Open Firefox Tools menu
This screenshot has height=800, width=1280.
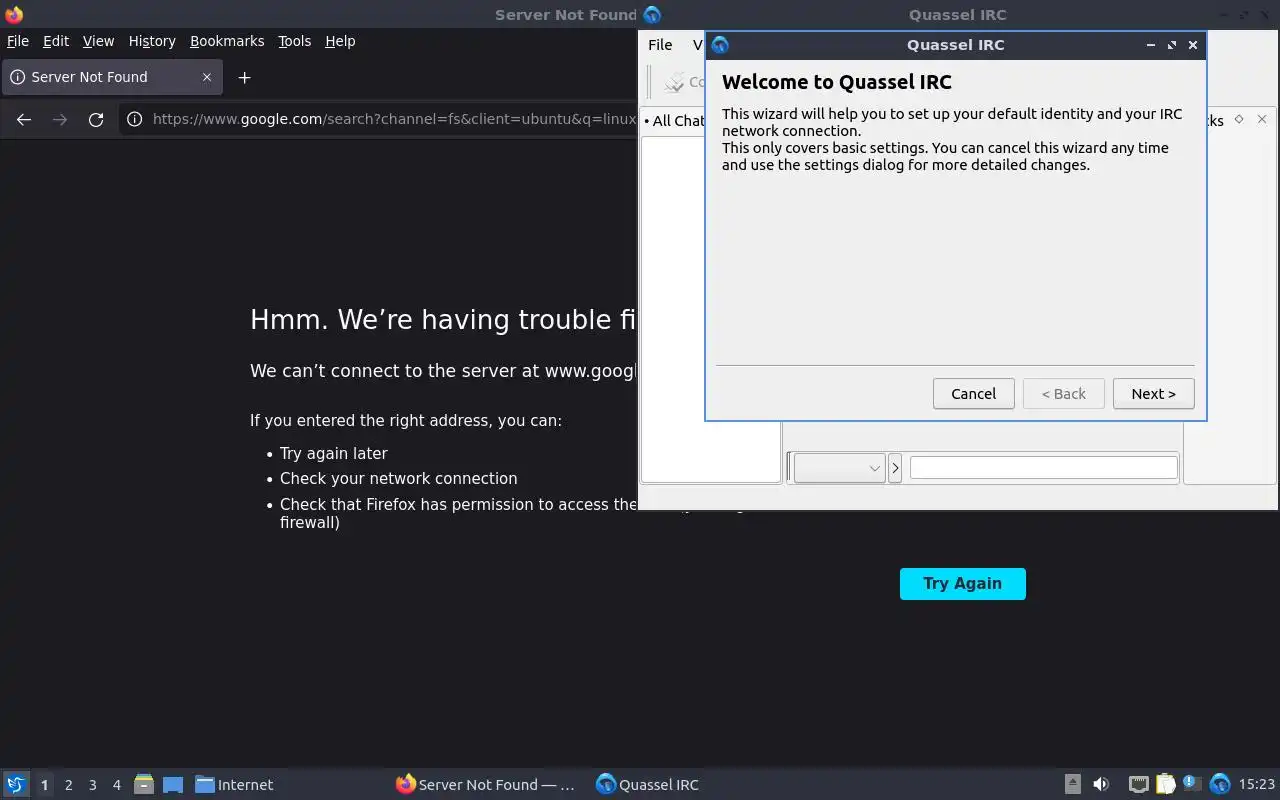pyautogui.click(x=294, y=41)
